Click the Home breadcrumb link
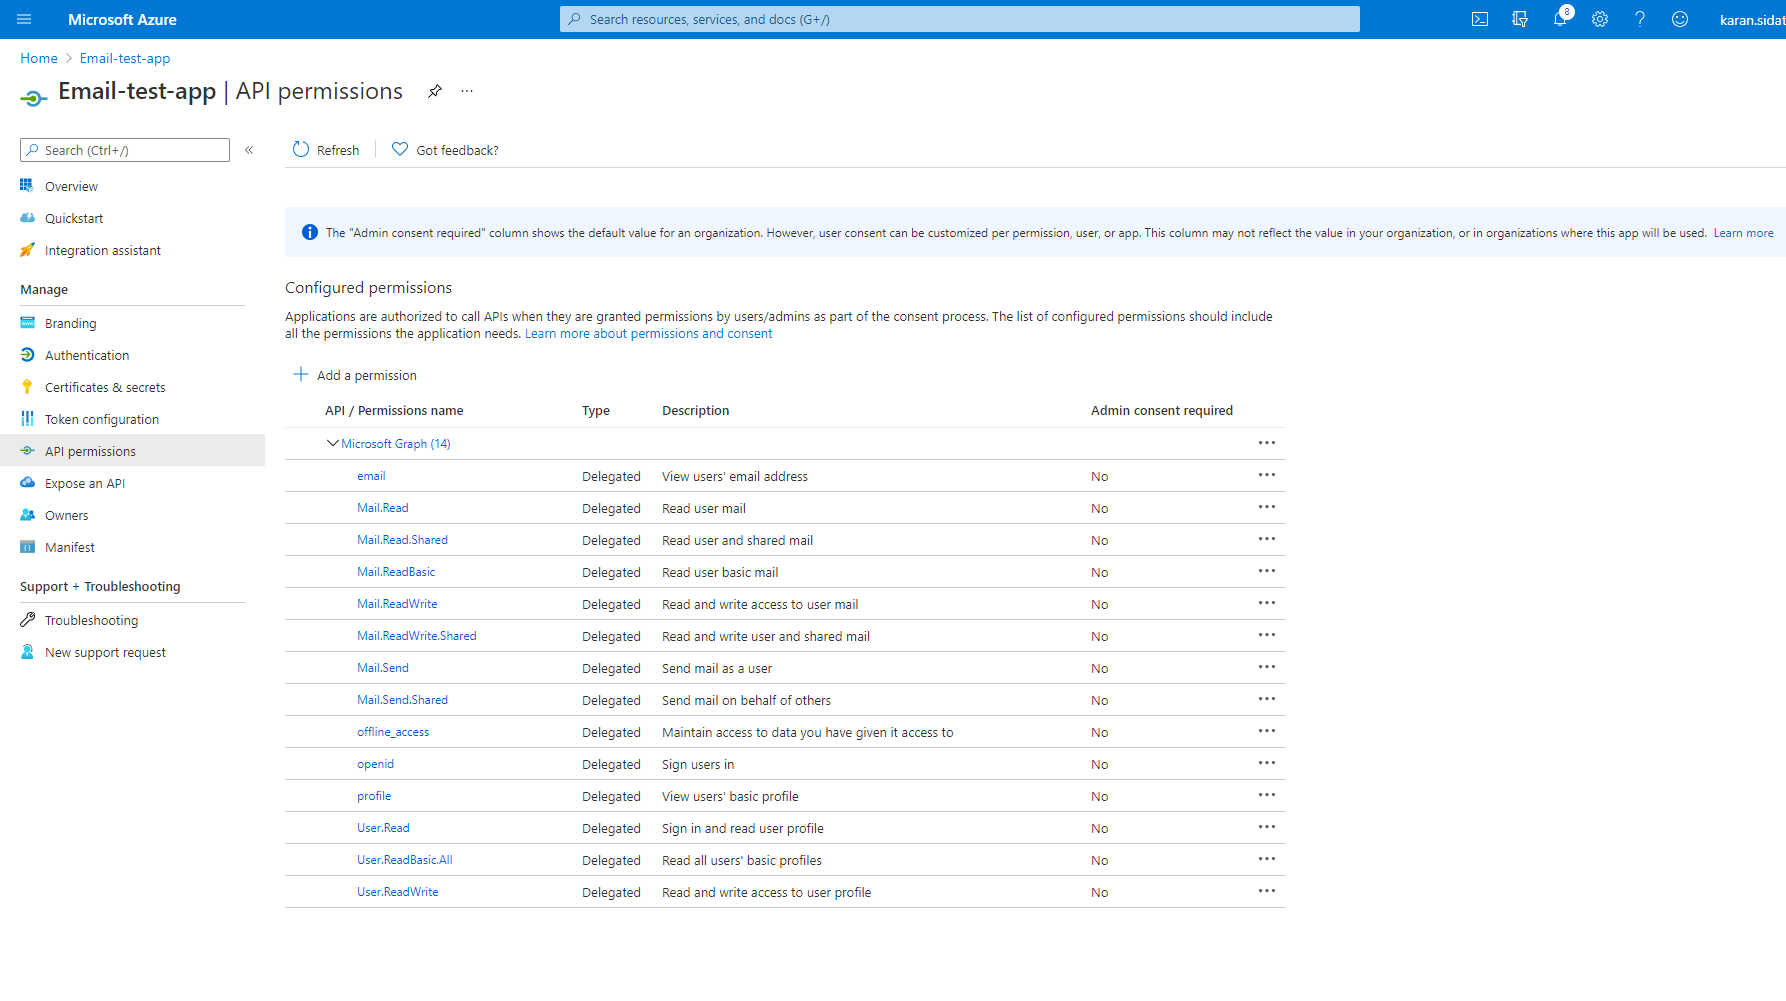1786x1001 pixels. pyautogui.click(x=39, y=58)
